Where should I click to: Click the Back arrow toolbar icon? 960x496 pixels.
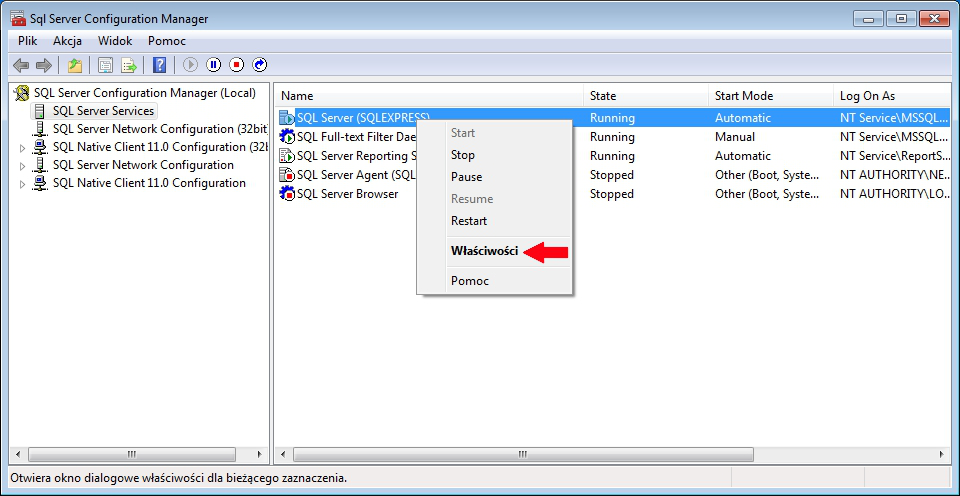point(21,65)
